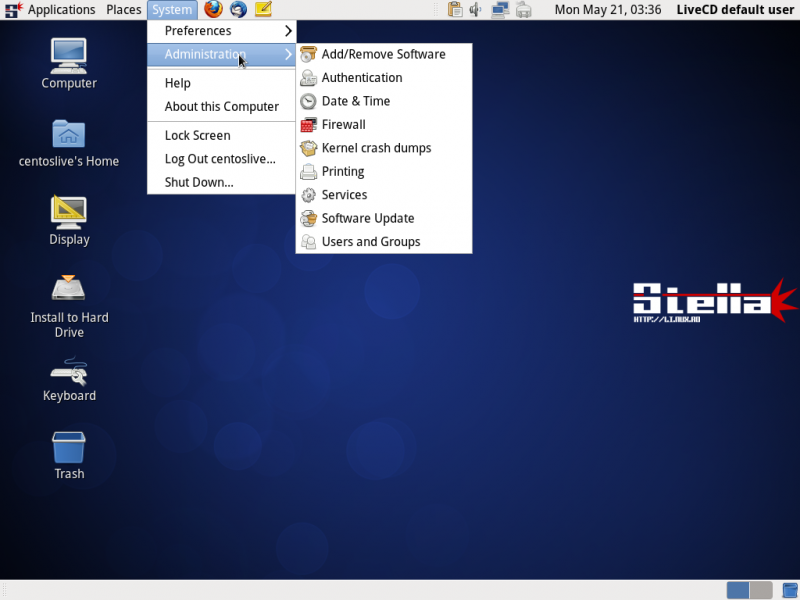The height and width of the screenshot is (600, 800).
Task: Open Kernel crash dumps tool
Action: pyautogui.click(x=384, y=148)
